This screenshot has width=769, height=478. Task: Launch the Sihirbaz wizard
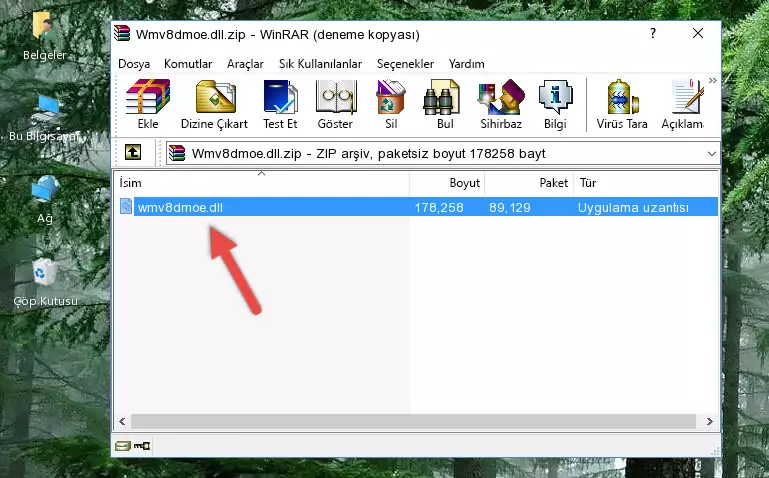click(x=501, y=104)
